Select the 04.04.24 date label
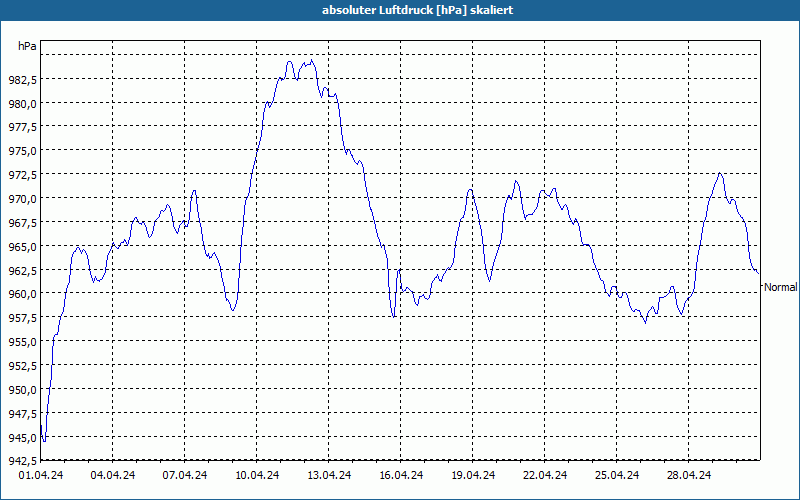 (113, 475)
